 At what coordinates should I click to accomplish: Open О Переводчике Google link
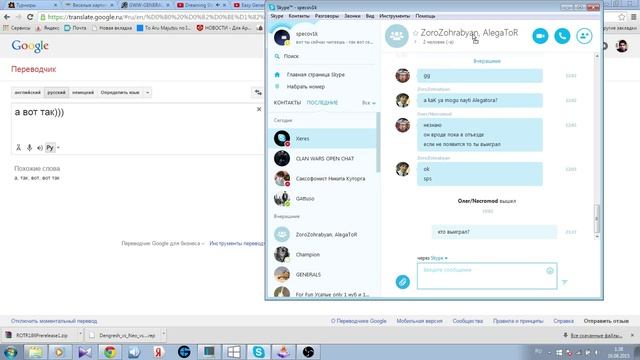359,321
